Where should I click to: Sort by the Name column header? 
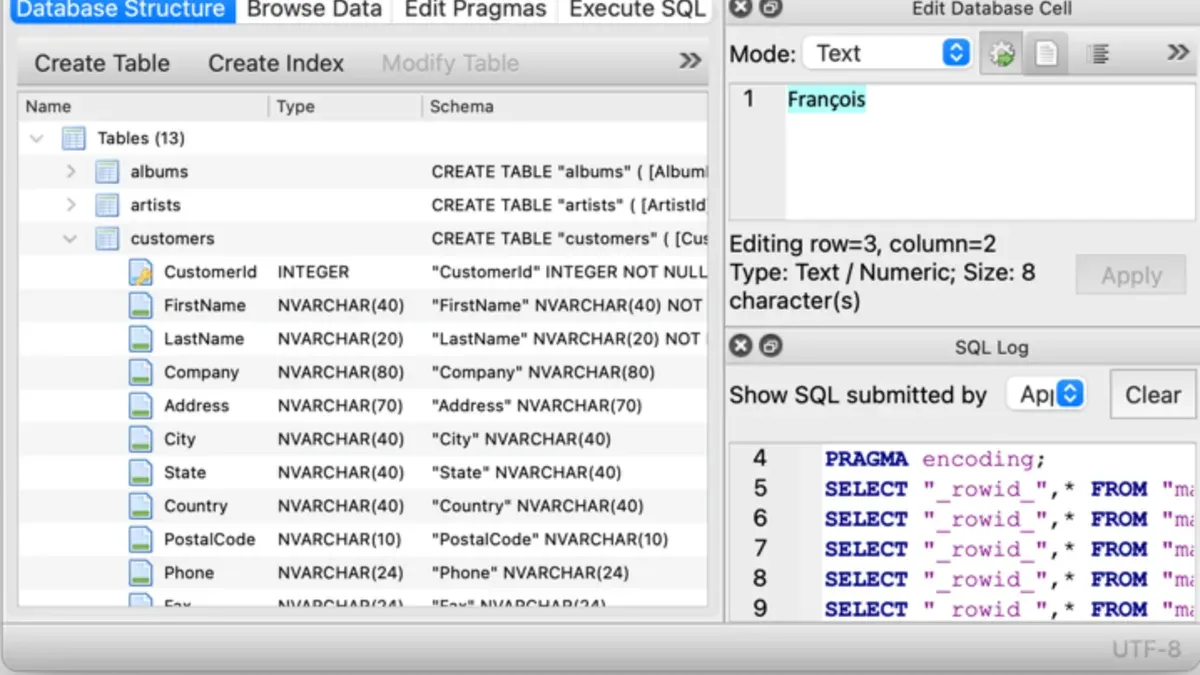[143, 106]
